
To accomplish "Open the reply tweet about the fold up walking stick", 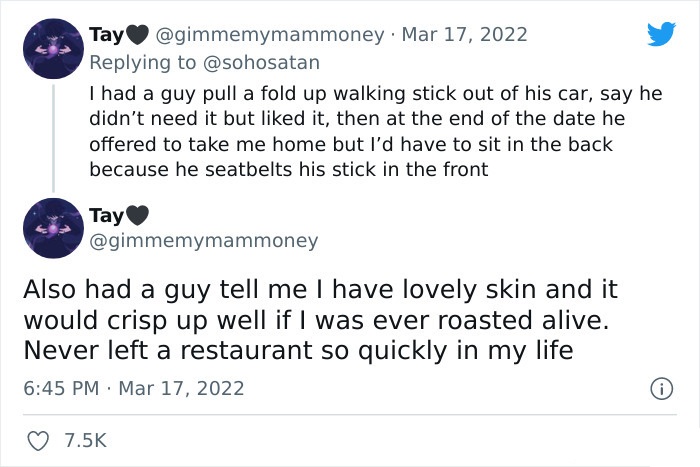I will pos(375,132).
